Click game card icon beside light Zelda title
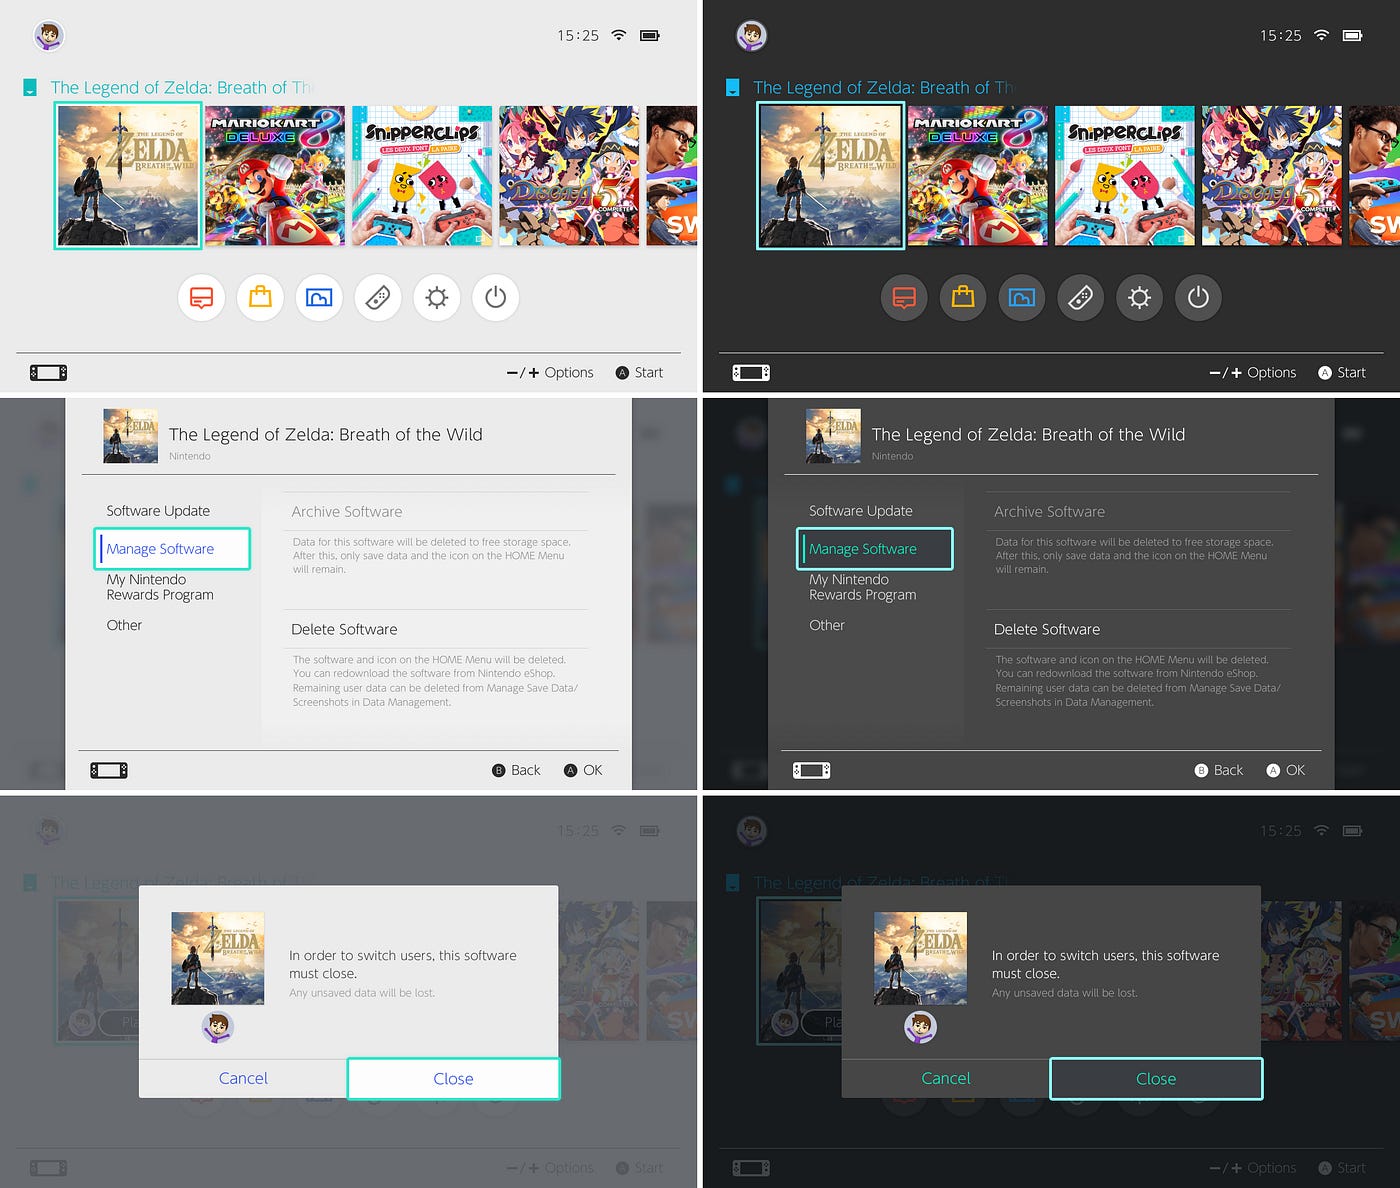The height and width of the screenshot is (1188, 1400). [30, 88]
